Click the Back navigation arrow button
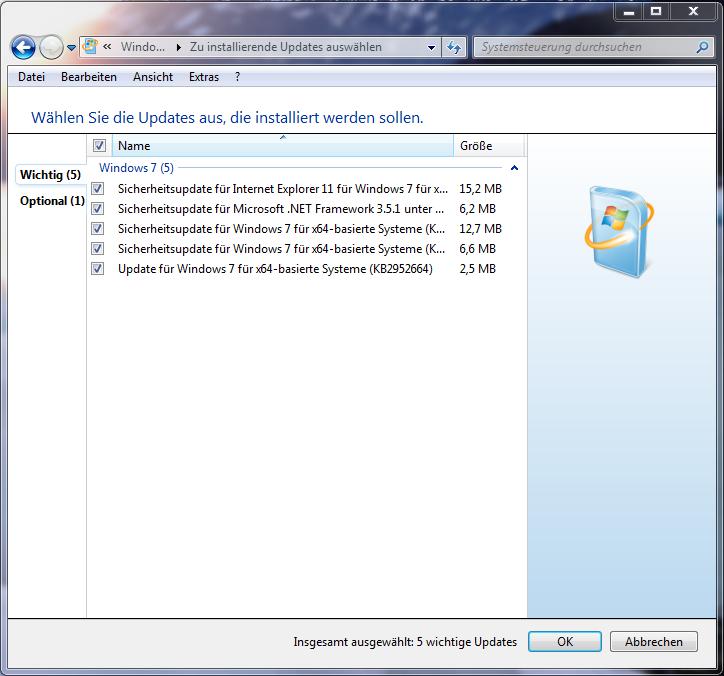Image resolution: width=724 pixels, height=676 pixels. pyautogui.click(x=23, y=47)
